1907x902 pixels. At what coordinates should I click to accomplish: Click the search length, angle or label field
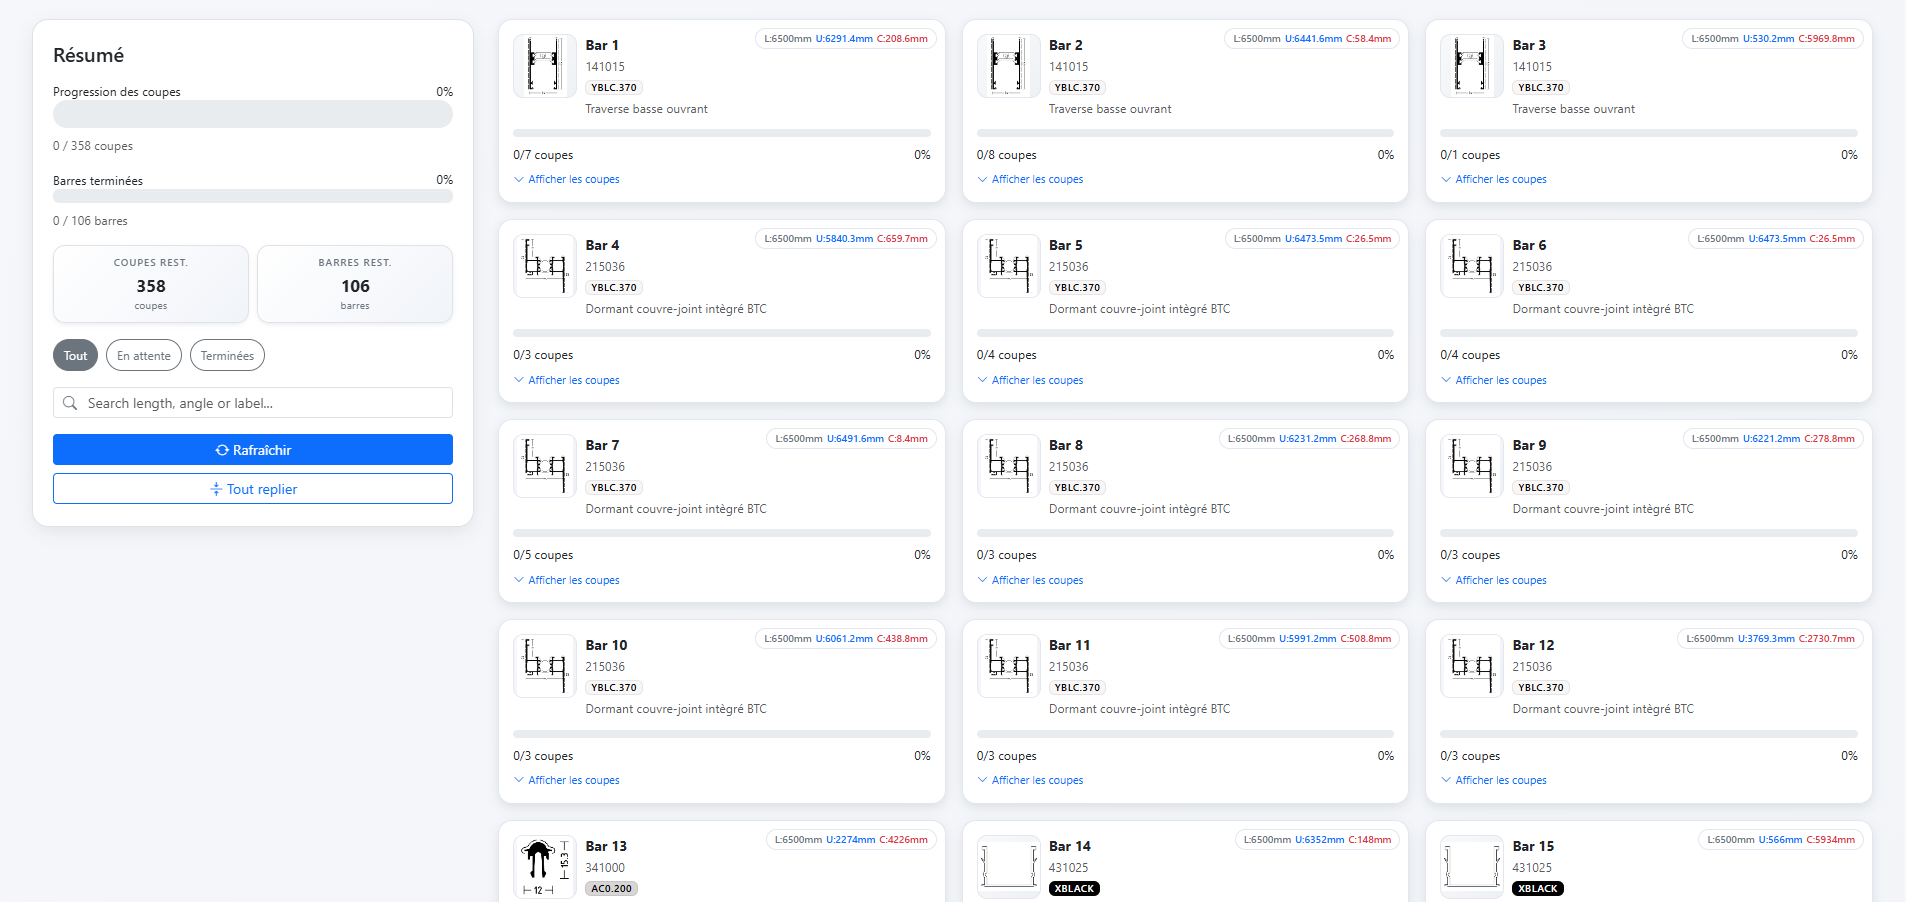click(x=265, y=403)
